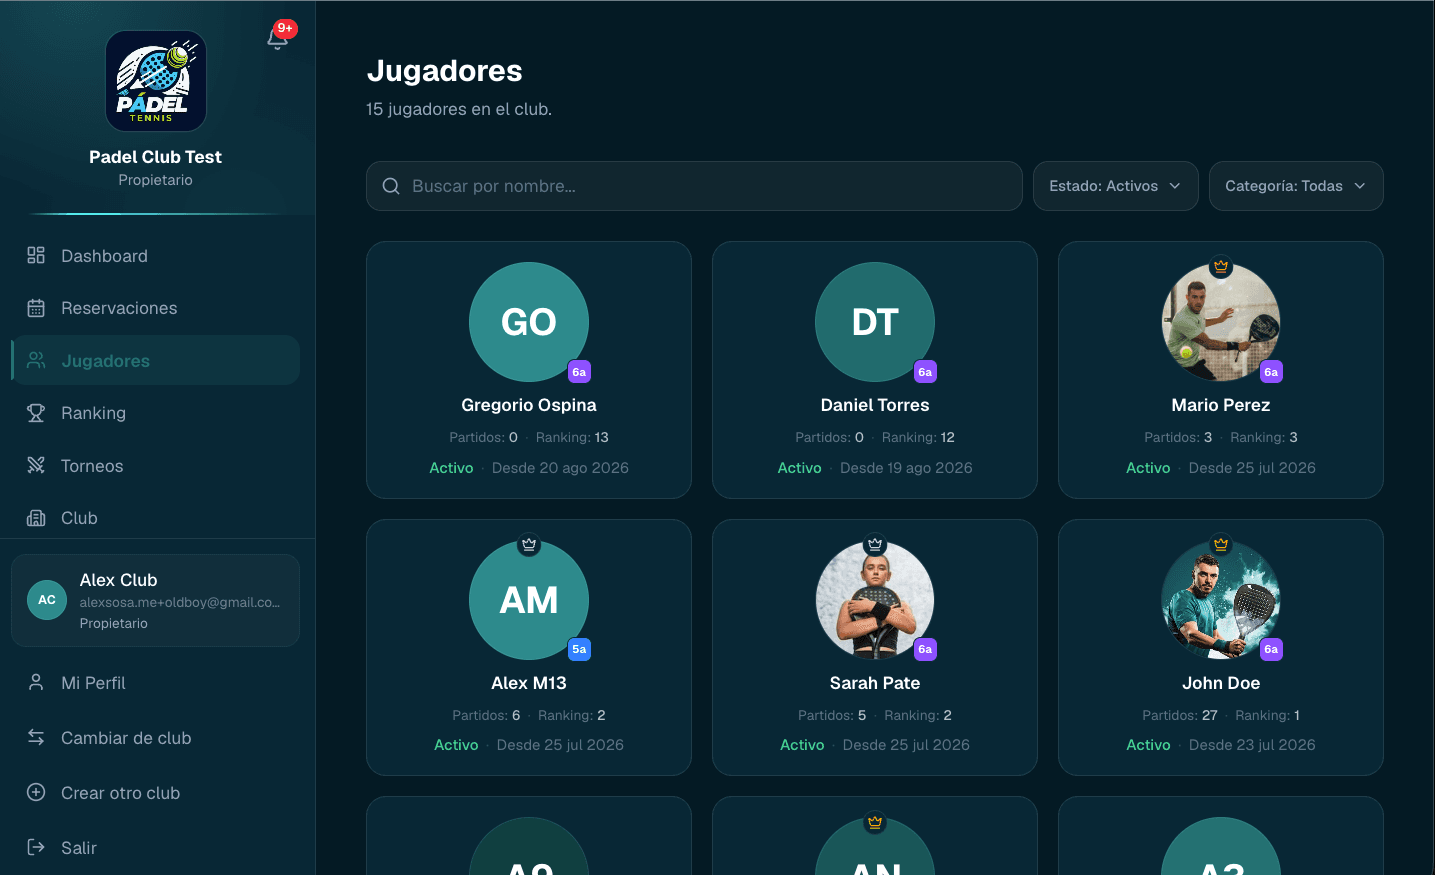The image size is (1435, 875).
Task: Open the Gregorio Ospina GO avatar
Action: point(529,322)
